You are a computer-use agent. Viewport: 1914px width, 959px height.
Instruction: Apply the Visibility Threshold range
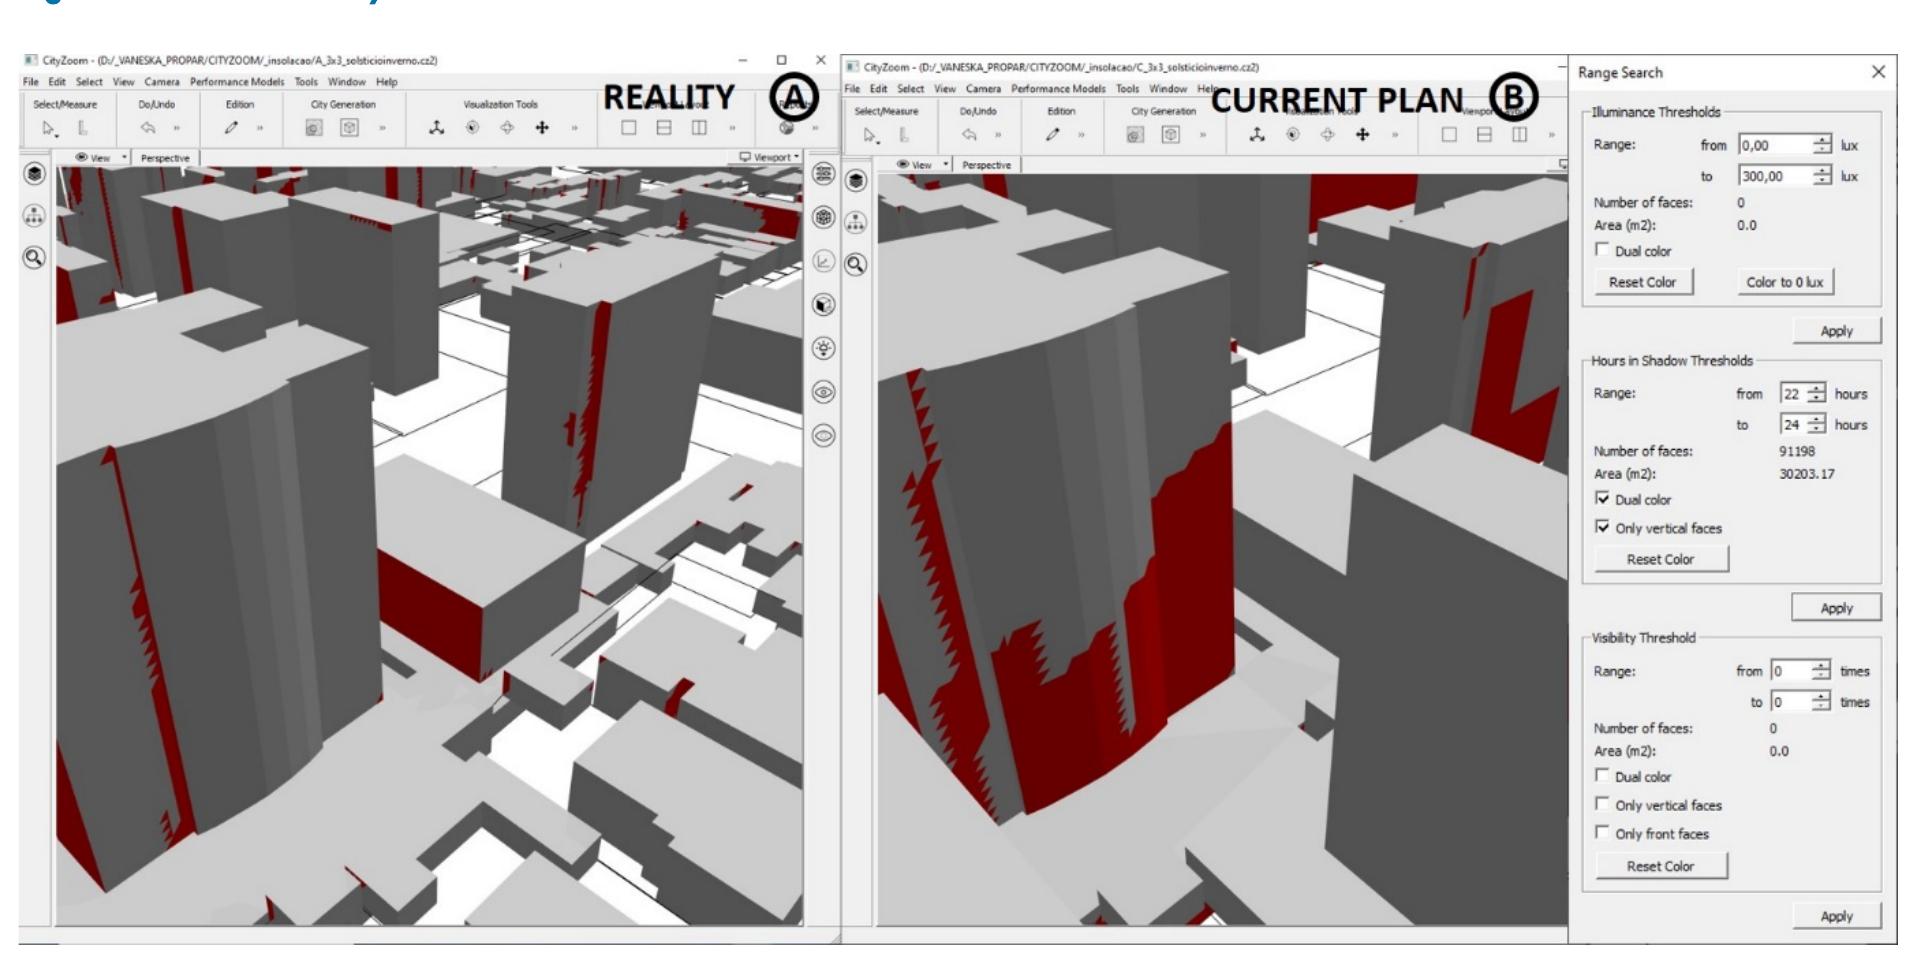(x=1836, y=916)
